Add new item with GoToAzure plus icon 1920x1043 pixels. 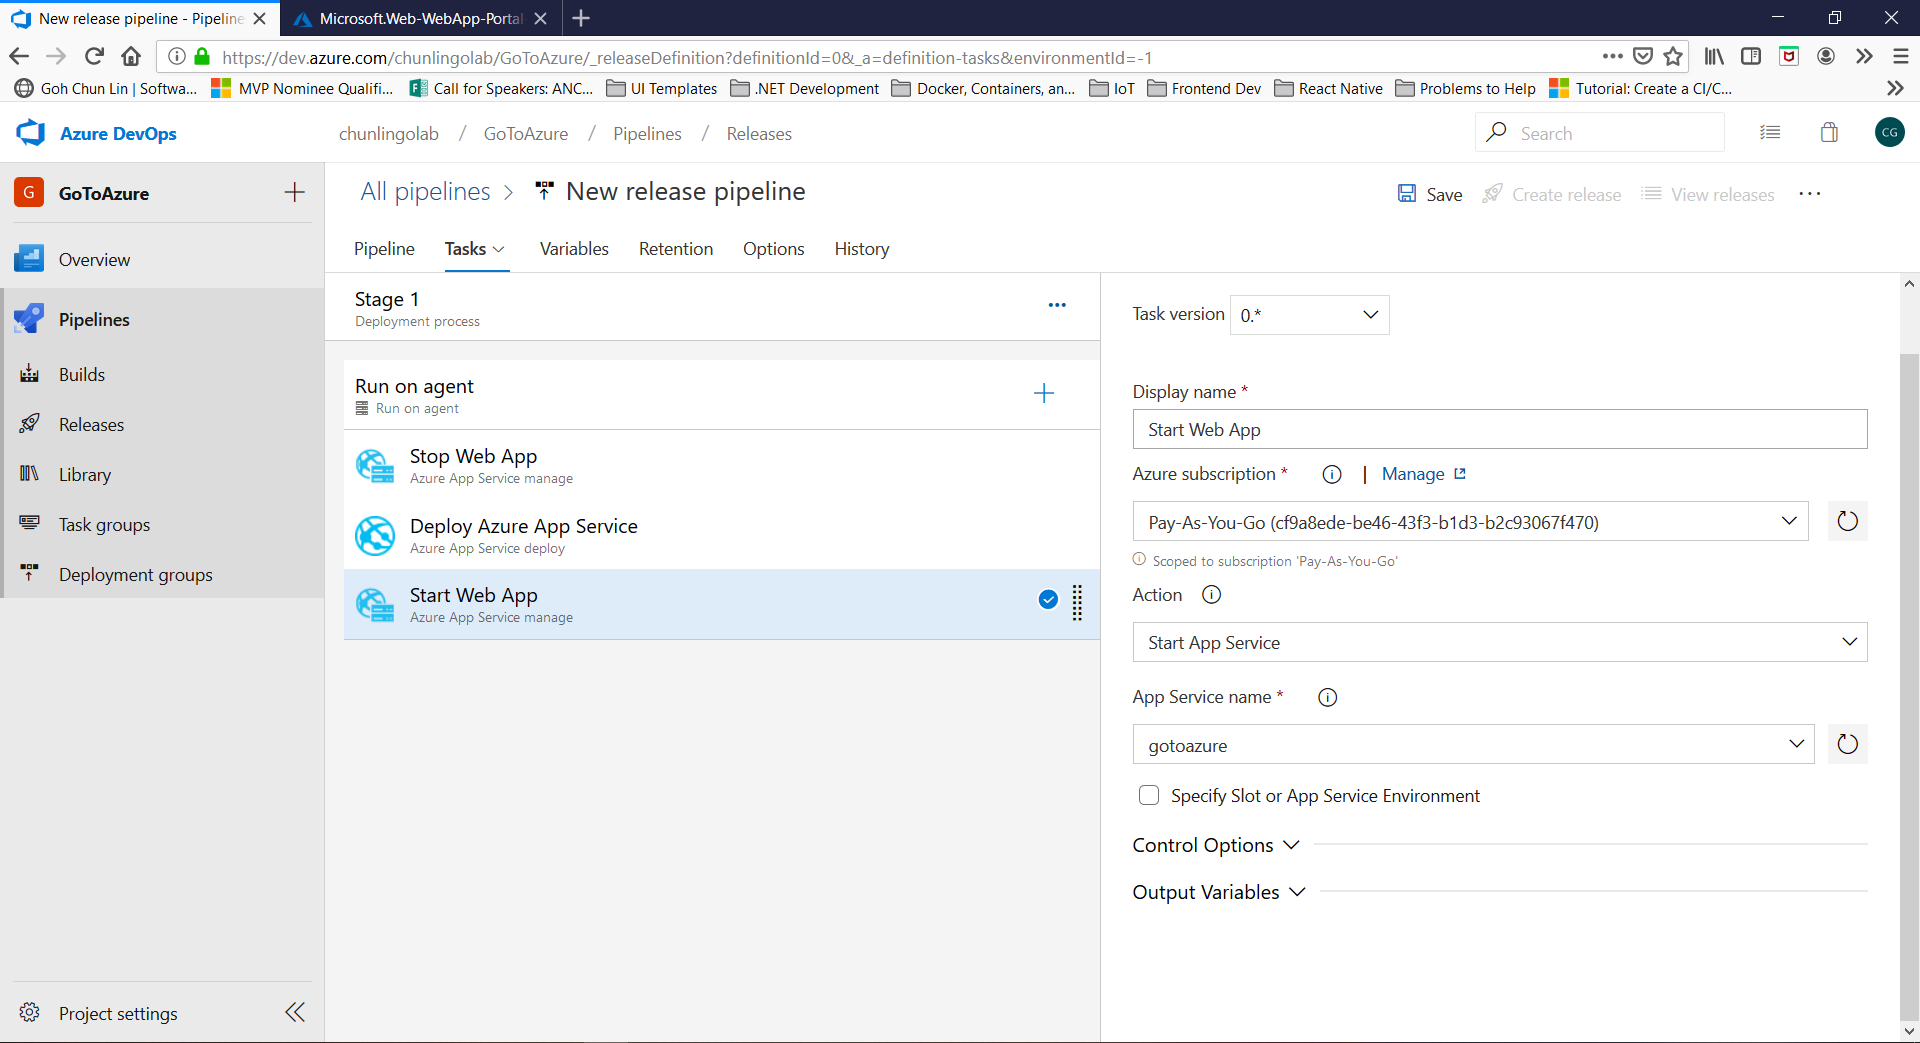pos(294,192)
